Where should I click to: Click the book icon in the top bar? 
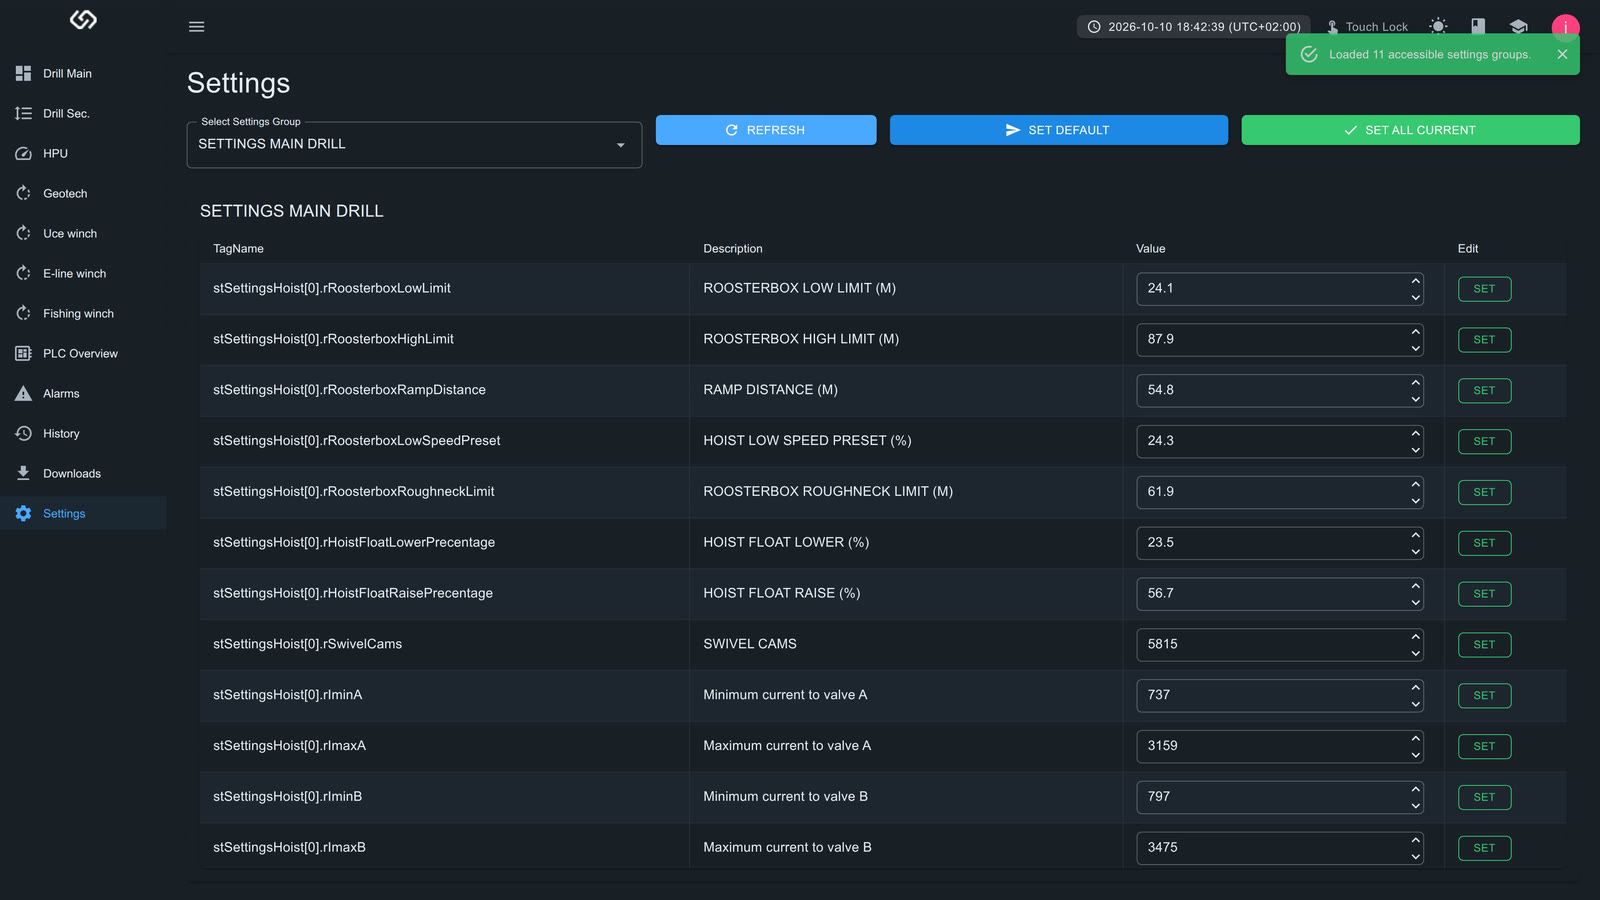[x=1478, y=27]
